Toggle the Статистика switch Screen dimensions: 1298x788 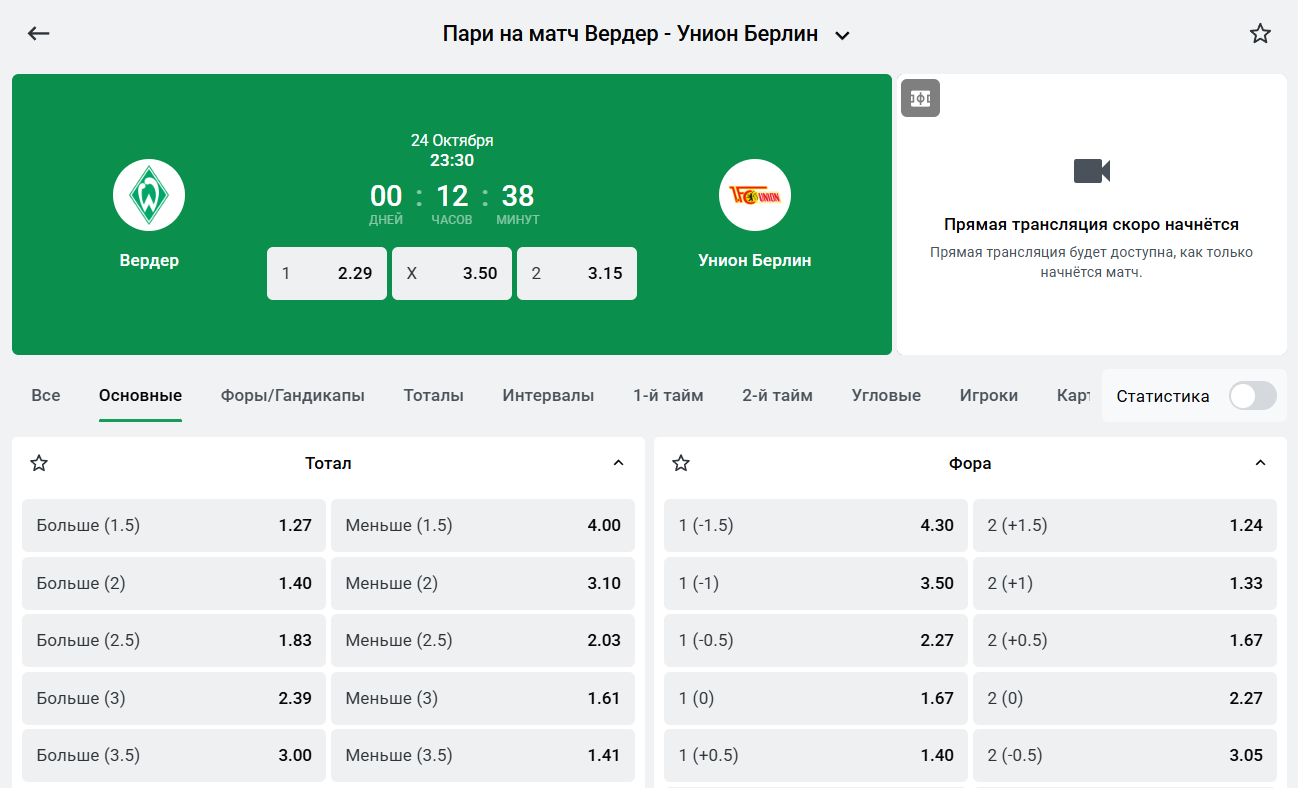(x=1252, y=396)
